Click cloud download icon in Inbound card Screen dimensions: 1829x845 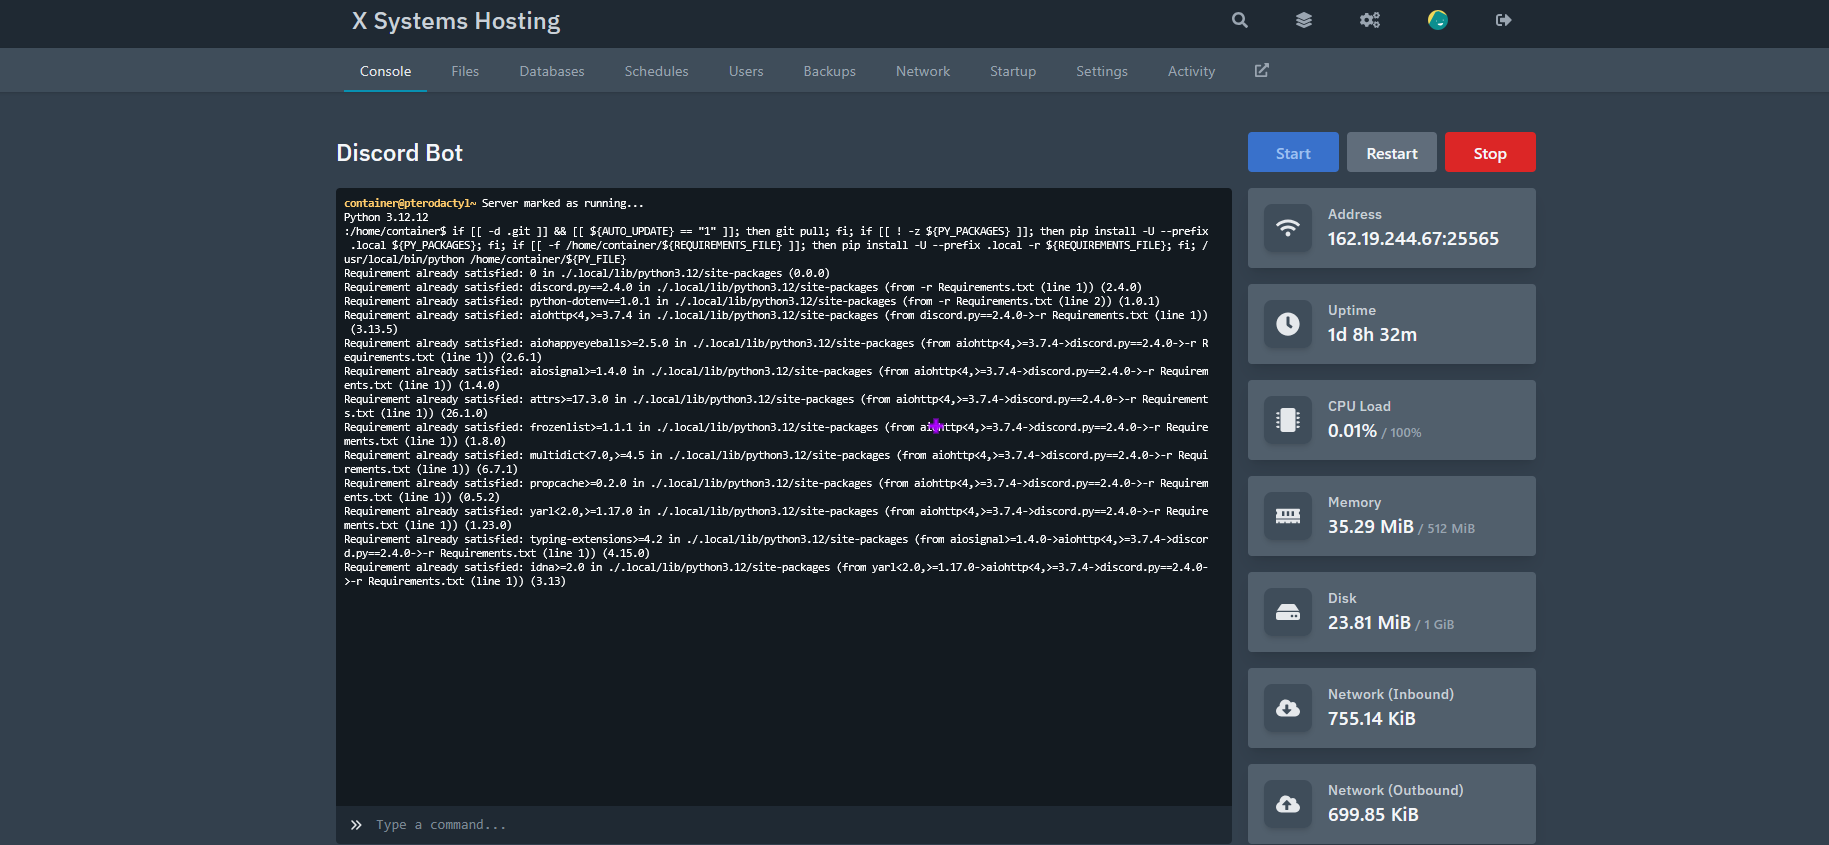1288,708
